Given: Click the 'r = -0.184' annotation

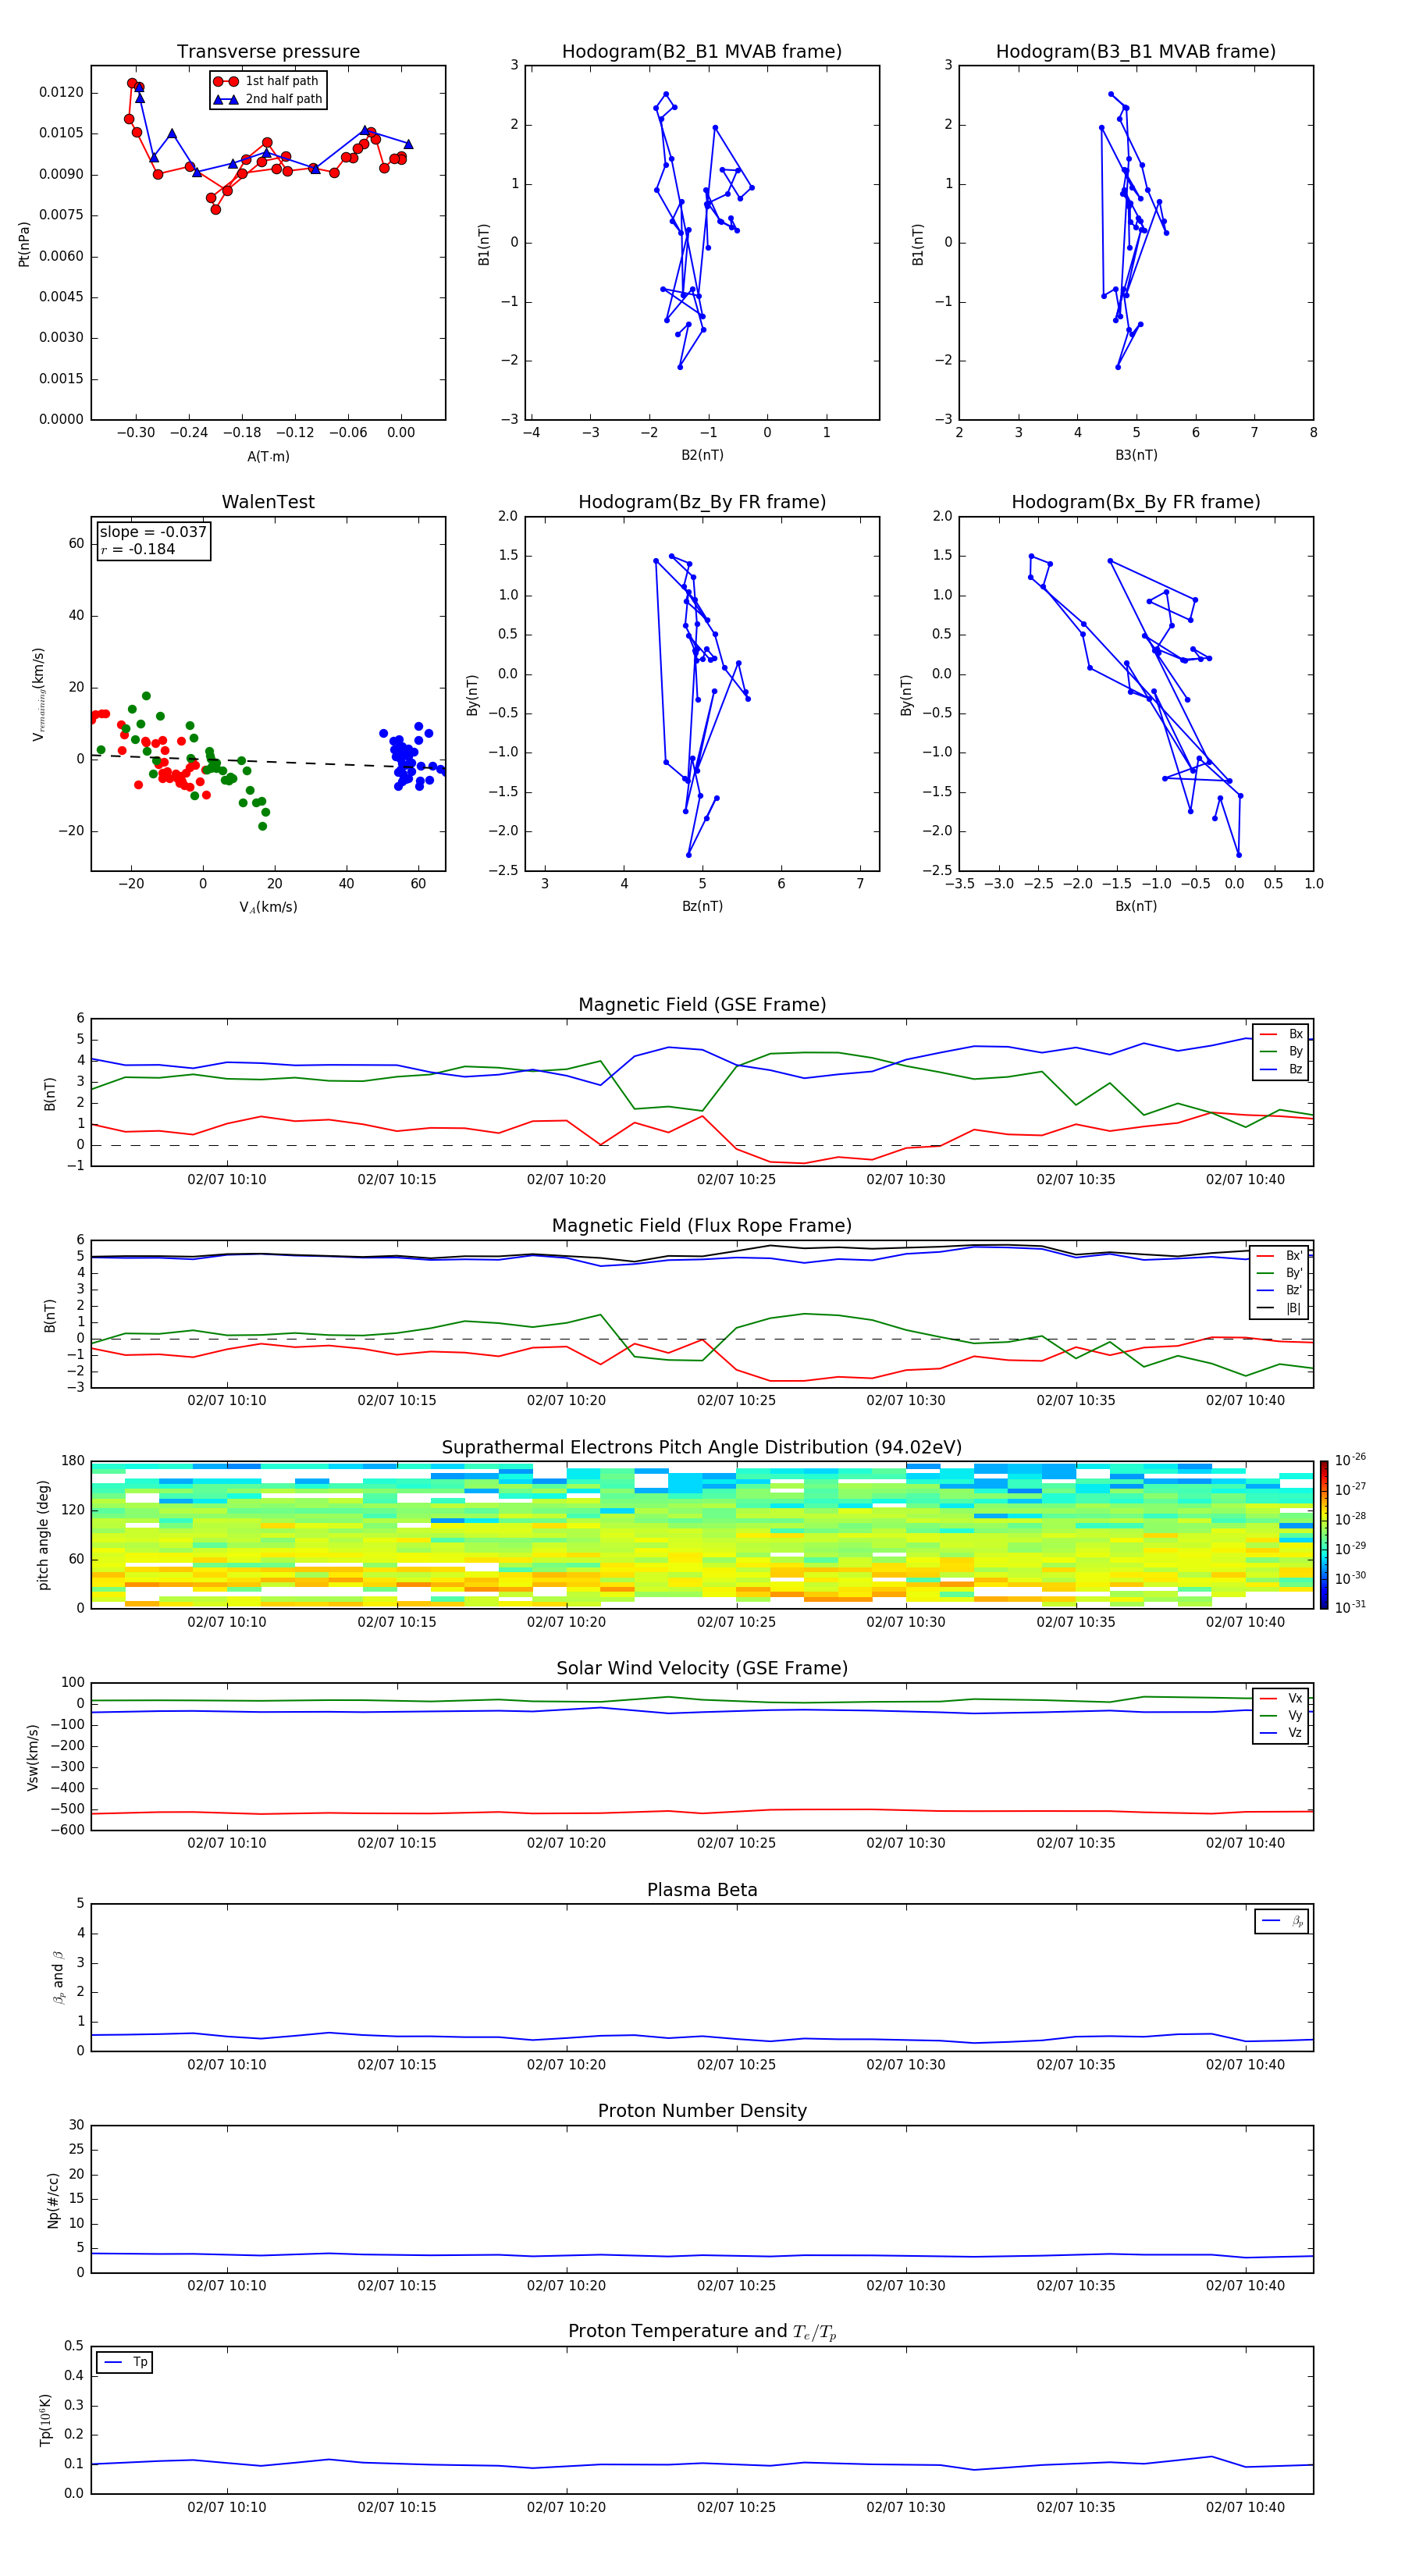Looking at the screenshot, I should click(x=138, y=549).
